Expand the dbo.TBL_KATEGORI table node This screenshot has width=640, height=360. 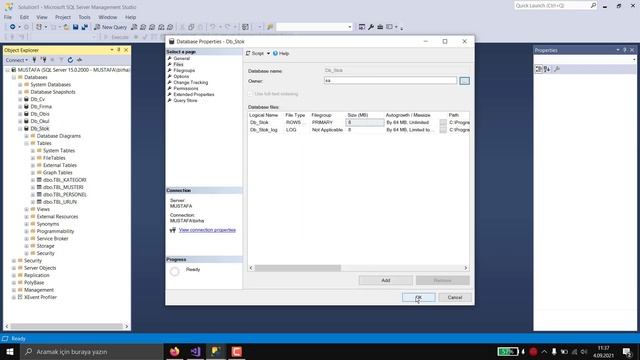point(33,180)
